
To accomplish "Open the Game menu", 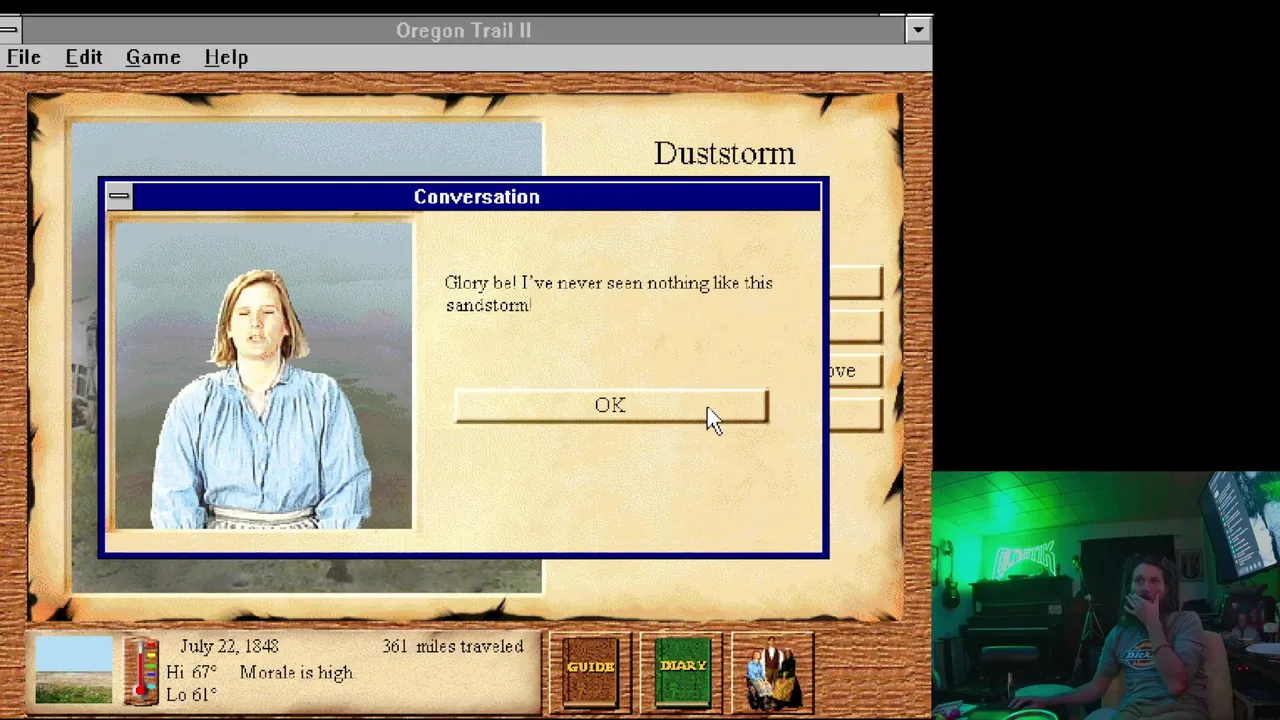I will click(x=153, y=57).
